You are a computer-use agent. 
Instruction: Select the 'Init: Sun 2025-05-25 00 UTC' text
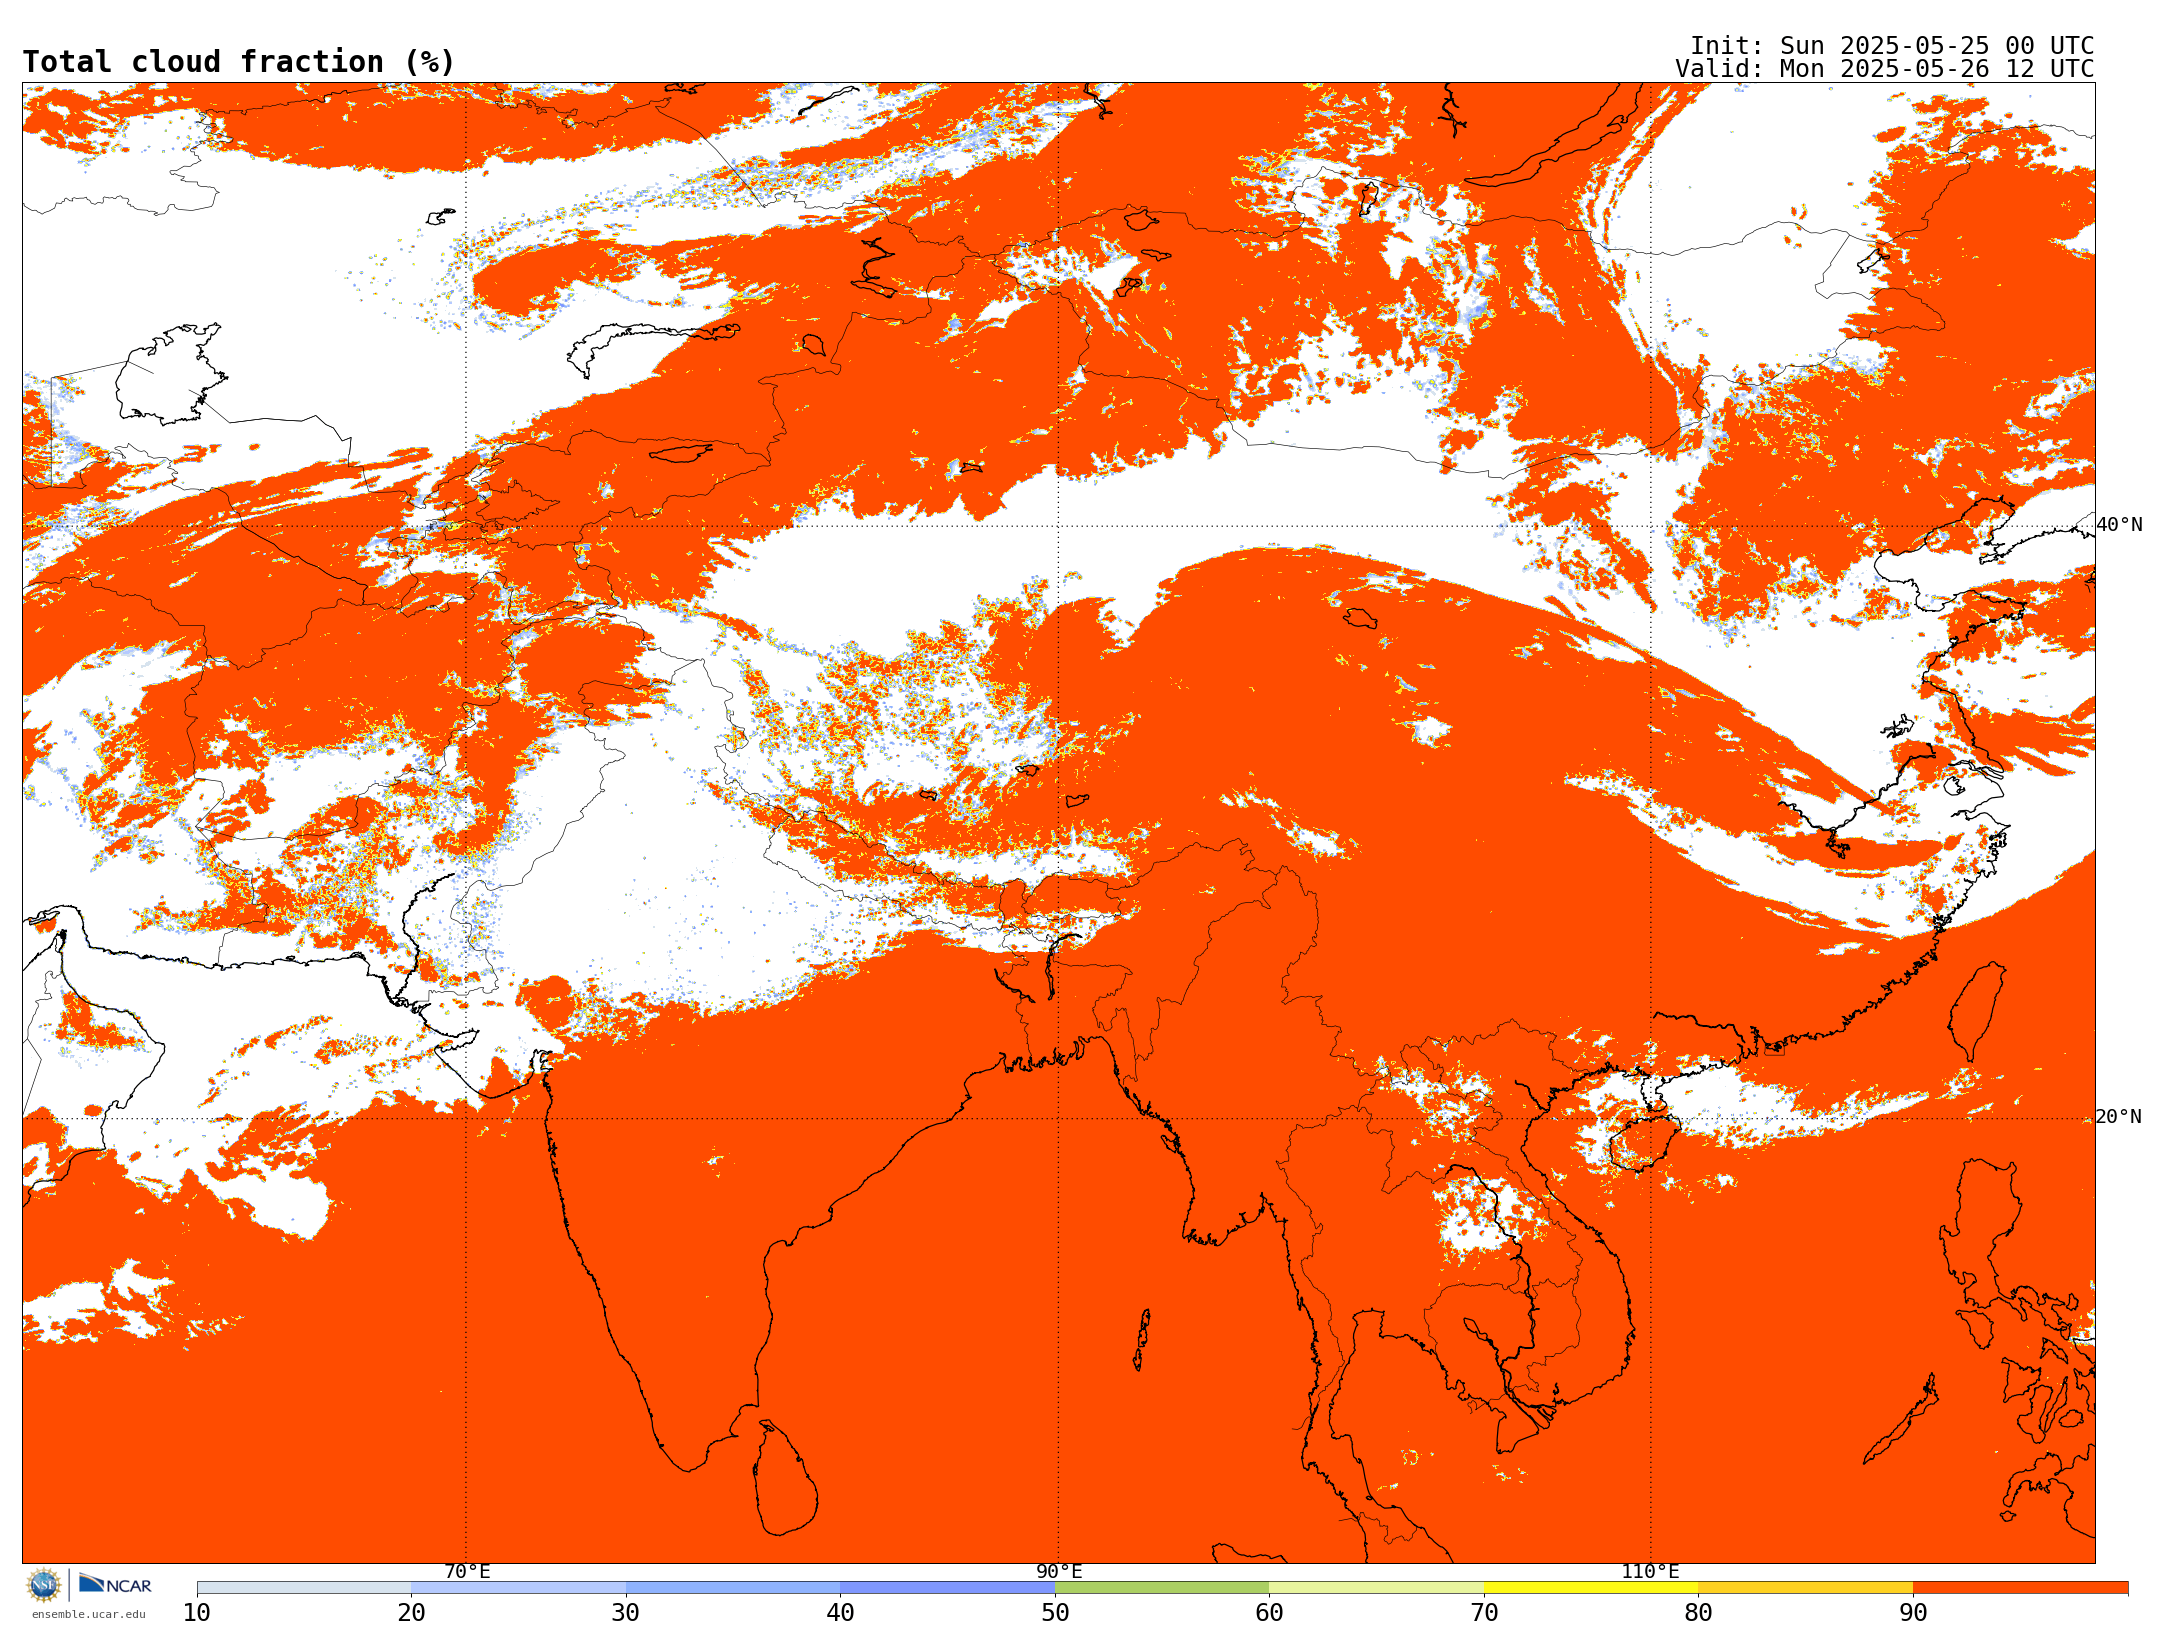coord(1891,46)
